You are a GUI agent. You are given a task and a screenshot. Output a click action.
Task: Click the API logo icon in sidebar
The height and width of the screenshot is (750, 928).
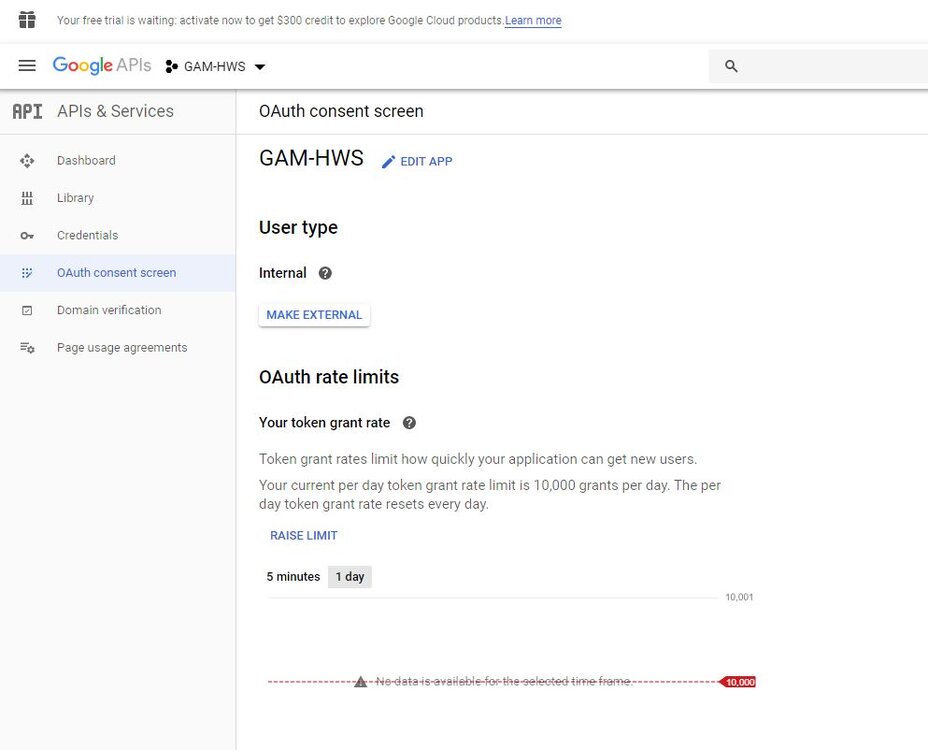pyautogui.click(x=27, y=111)
